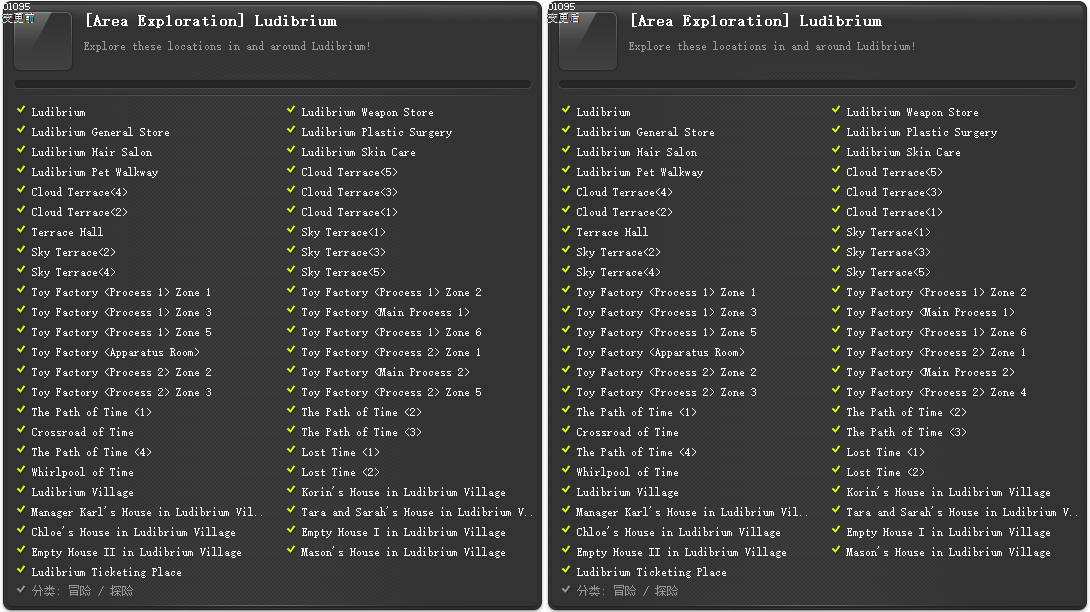Click right panel's Whirlpool of Time checkmark
This screenshot has width=1090, height=612.
pyautogui.click(x=566, y=471)
